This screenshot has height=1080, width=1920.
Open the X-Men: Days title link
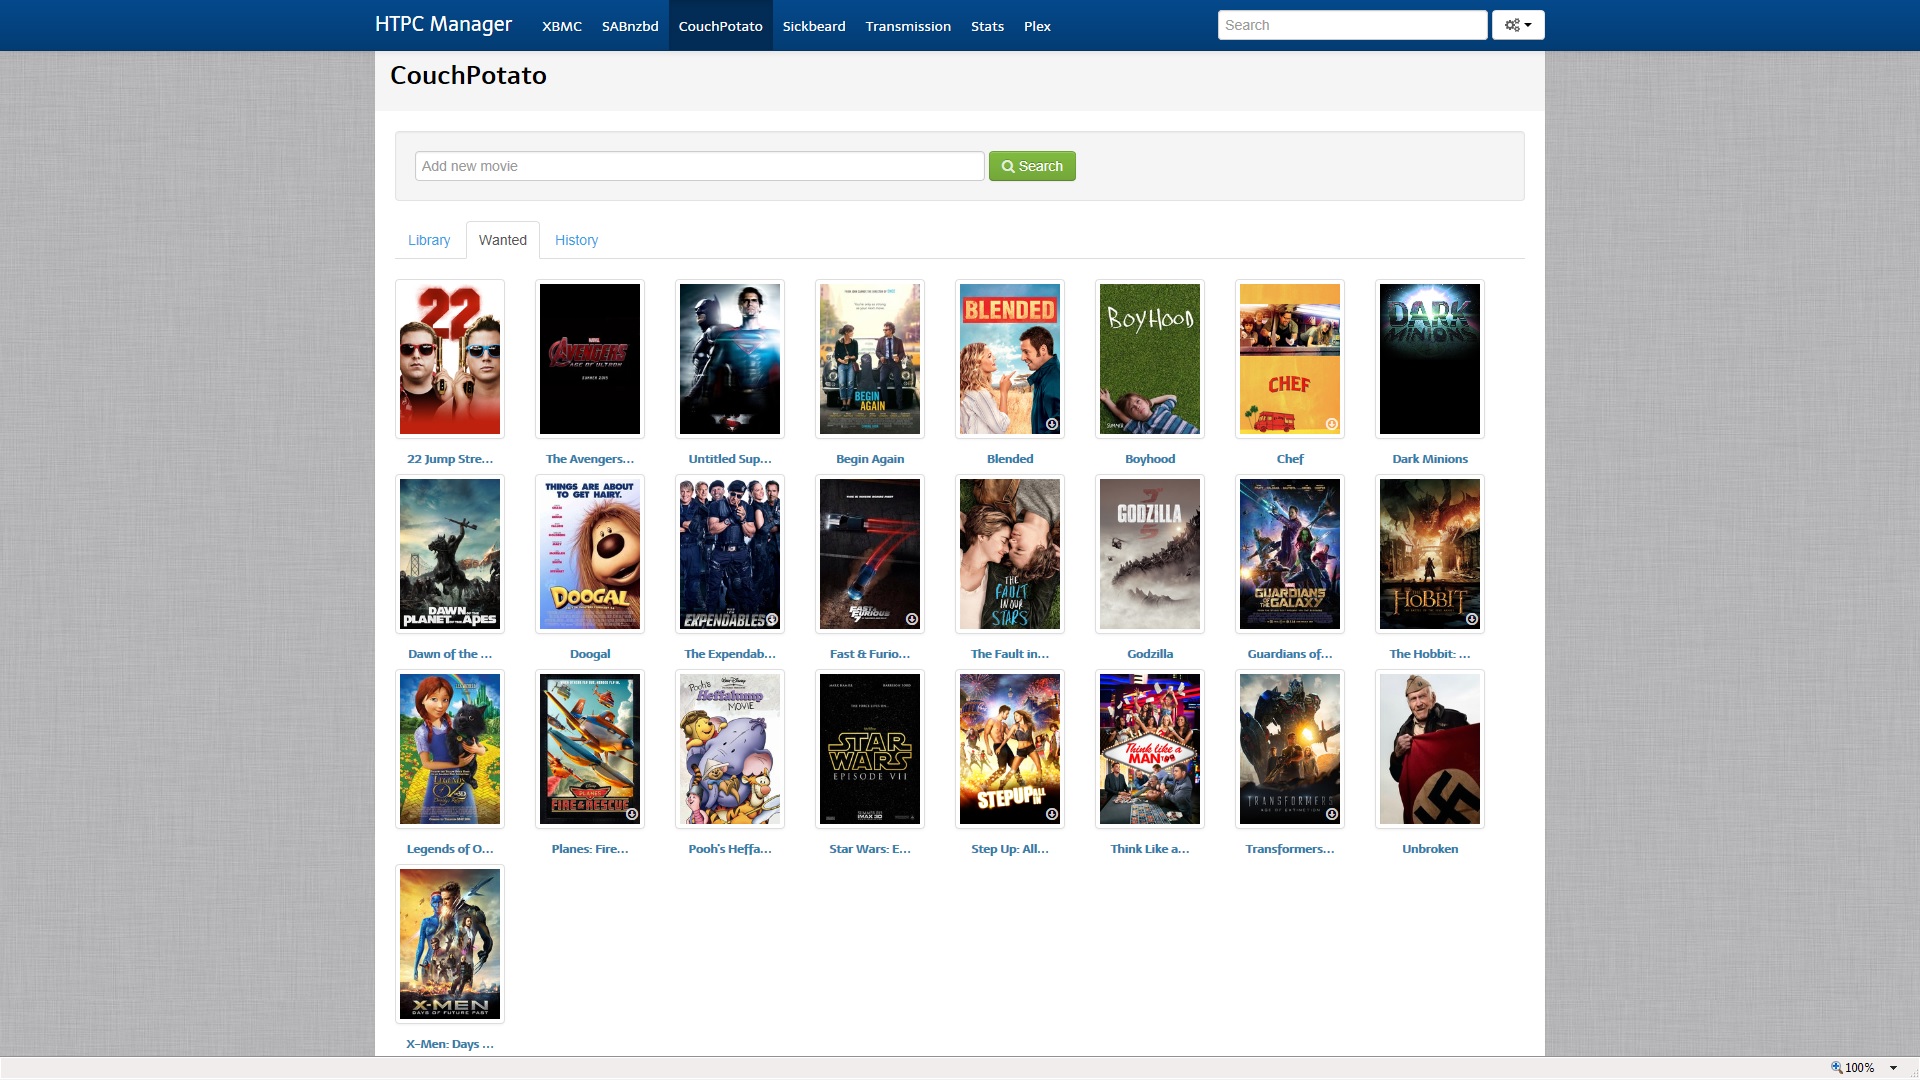[x=450, y=1044]
